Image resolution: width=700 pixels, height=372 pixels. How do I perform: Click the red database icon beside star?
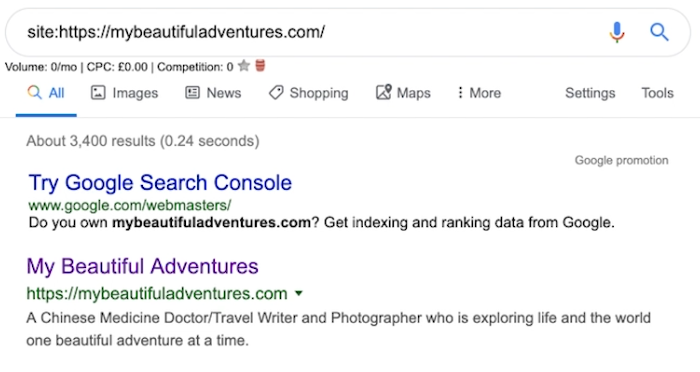[x=260, y=66]
